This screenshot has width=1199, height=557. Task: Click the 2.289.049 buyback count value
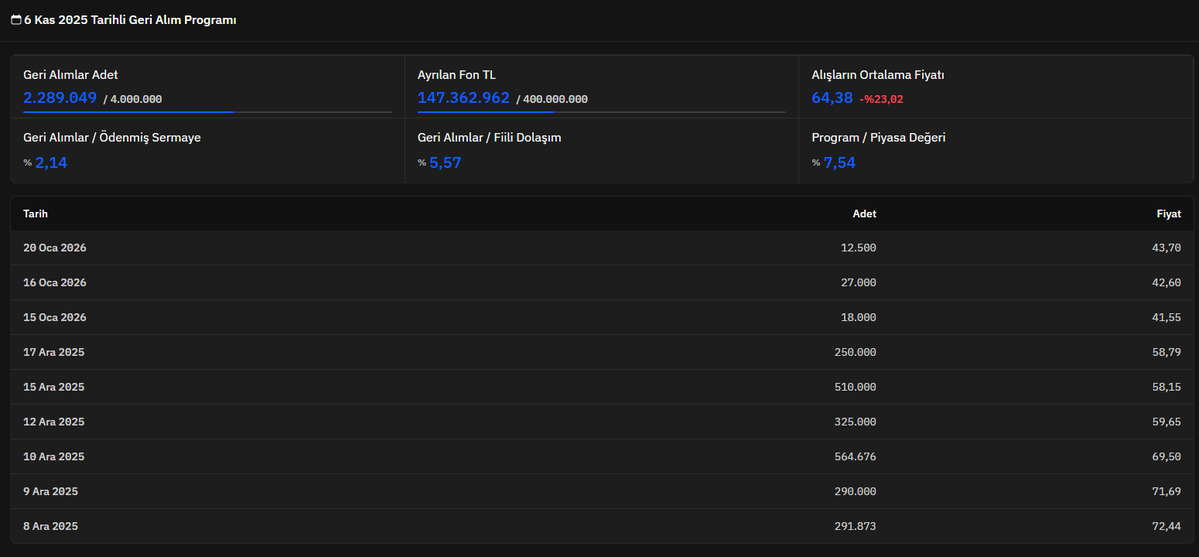(60, 98)
